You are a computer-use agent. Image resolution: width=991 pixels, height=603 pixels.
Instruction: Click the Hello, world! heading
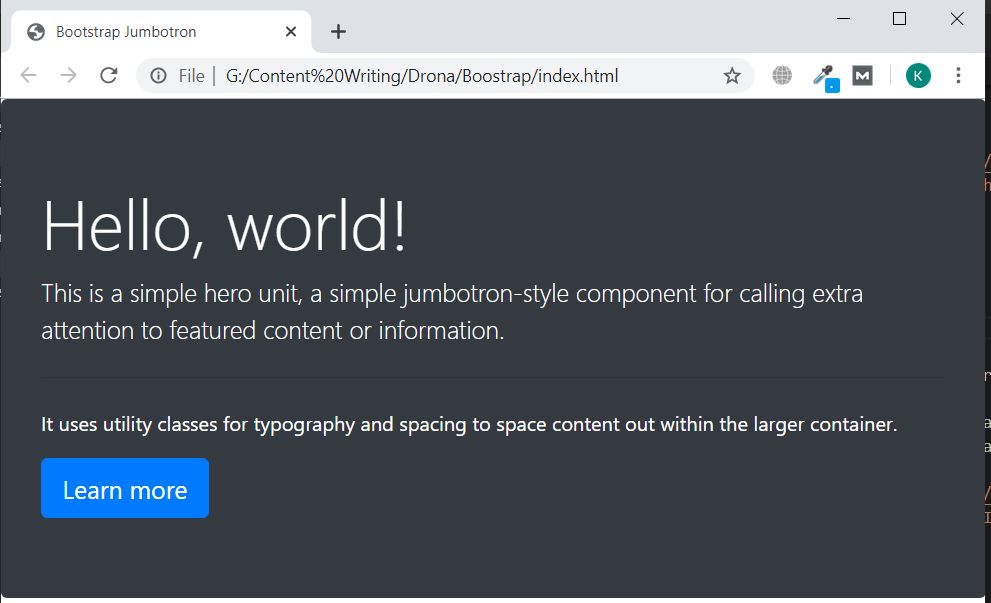click(x=225, y=226)
